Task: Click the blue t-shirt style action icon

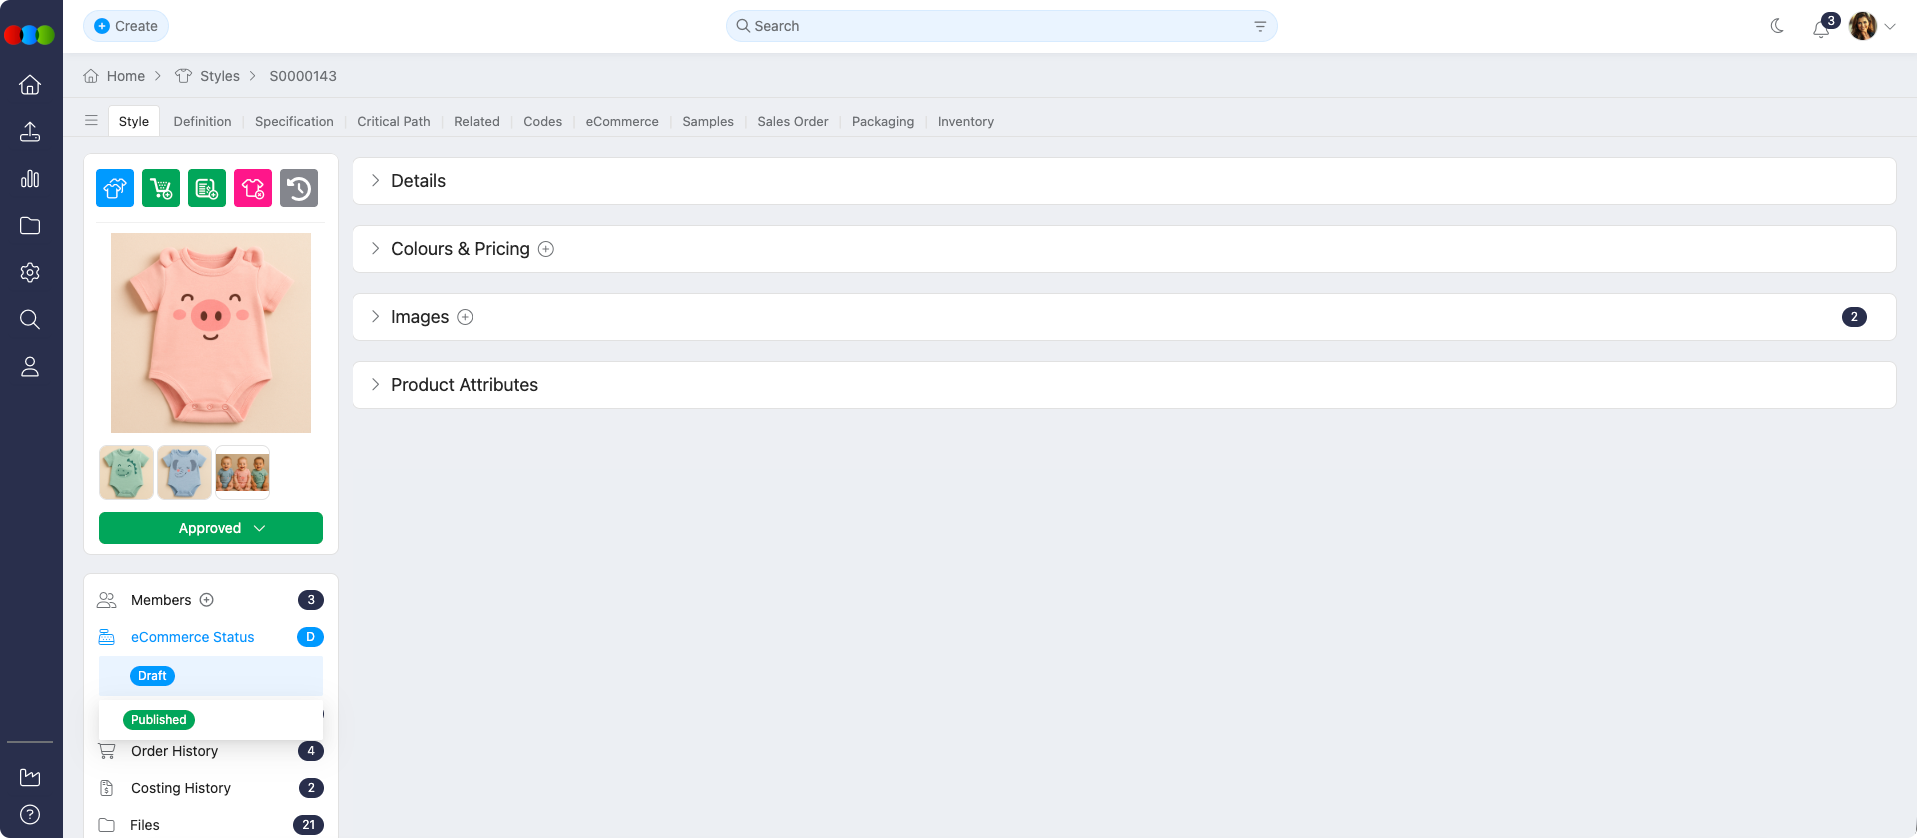Action: click(115, 188)
